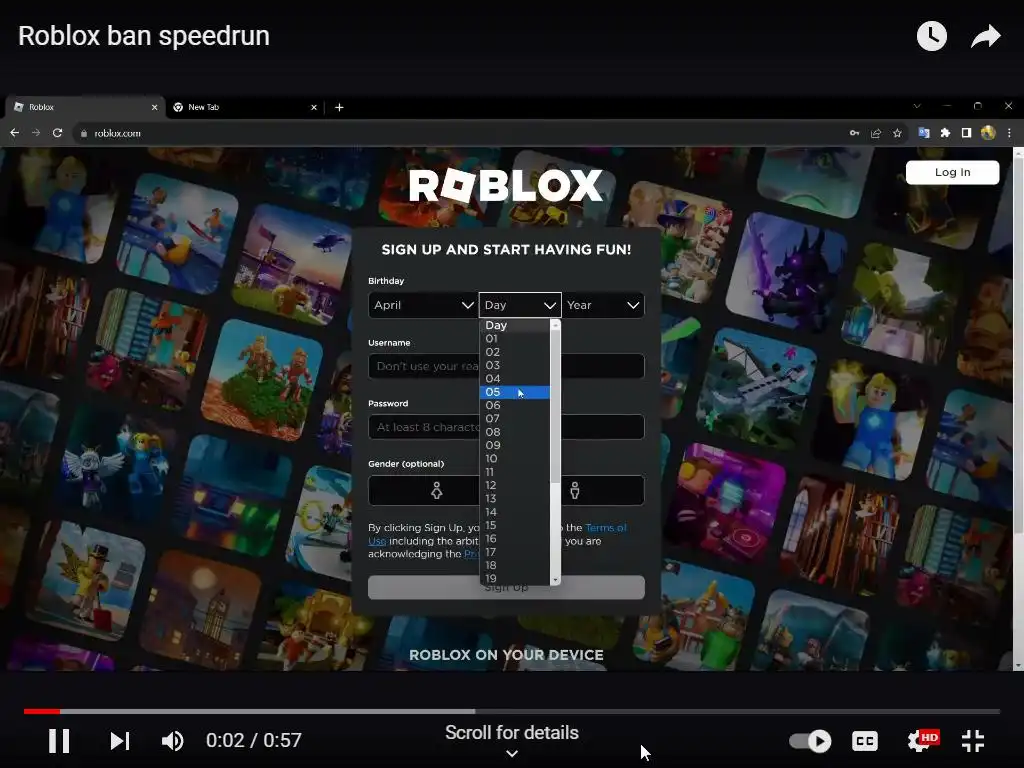Open the tab search chevron
This screenshot has height=768, width=1024.
click(x=917, y=106)
